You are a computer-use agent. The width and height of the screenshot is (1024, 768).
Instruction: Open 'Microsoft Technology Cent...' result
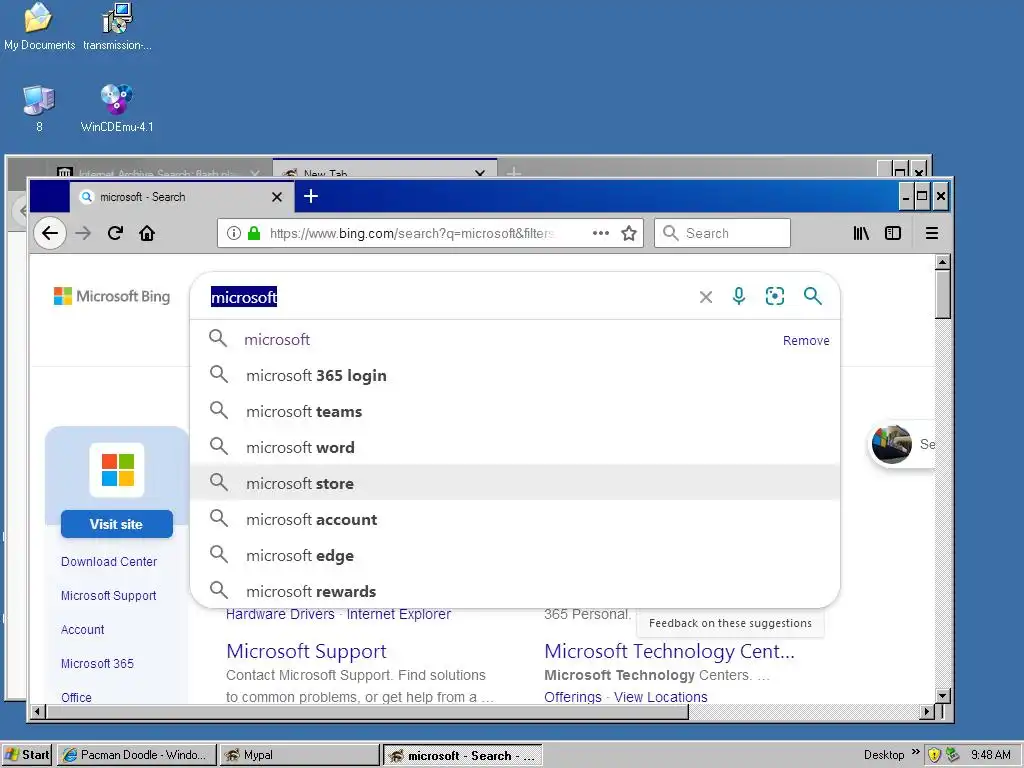pos(669,651)
